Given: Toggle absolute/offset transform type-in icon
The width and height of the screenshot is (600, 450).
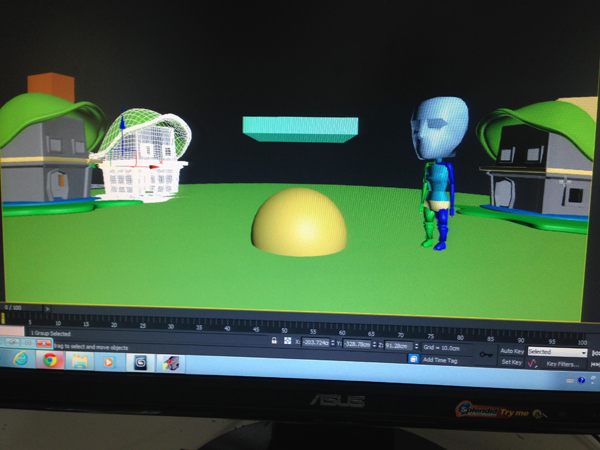Looking at the screenshot, I should (287, 341).
